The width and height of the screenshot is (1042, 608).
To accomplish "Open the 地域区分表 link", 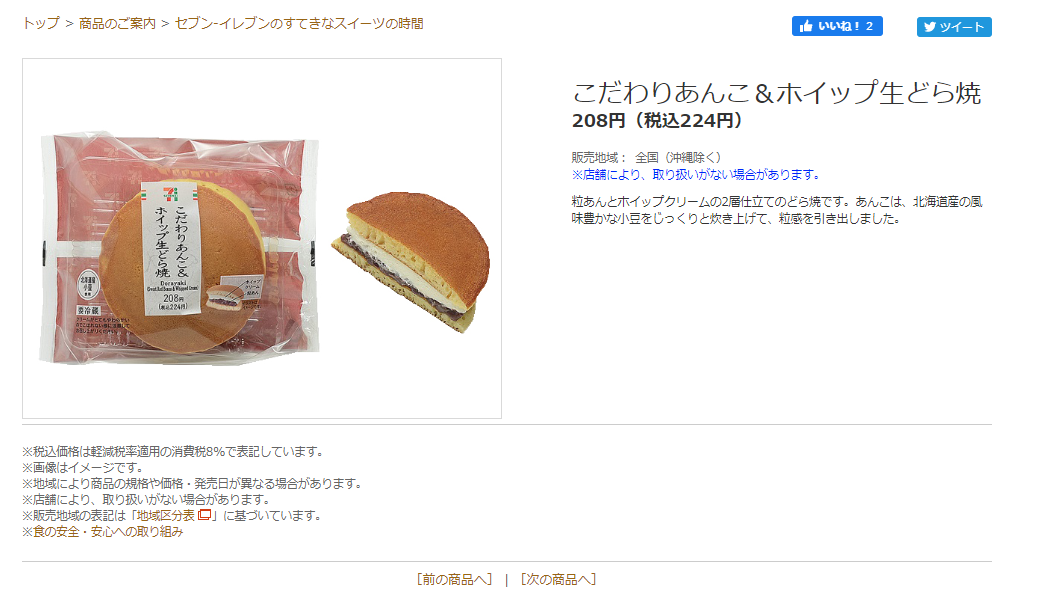I will [166, 516].
